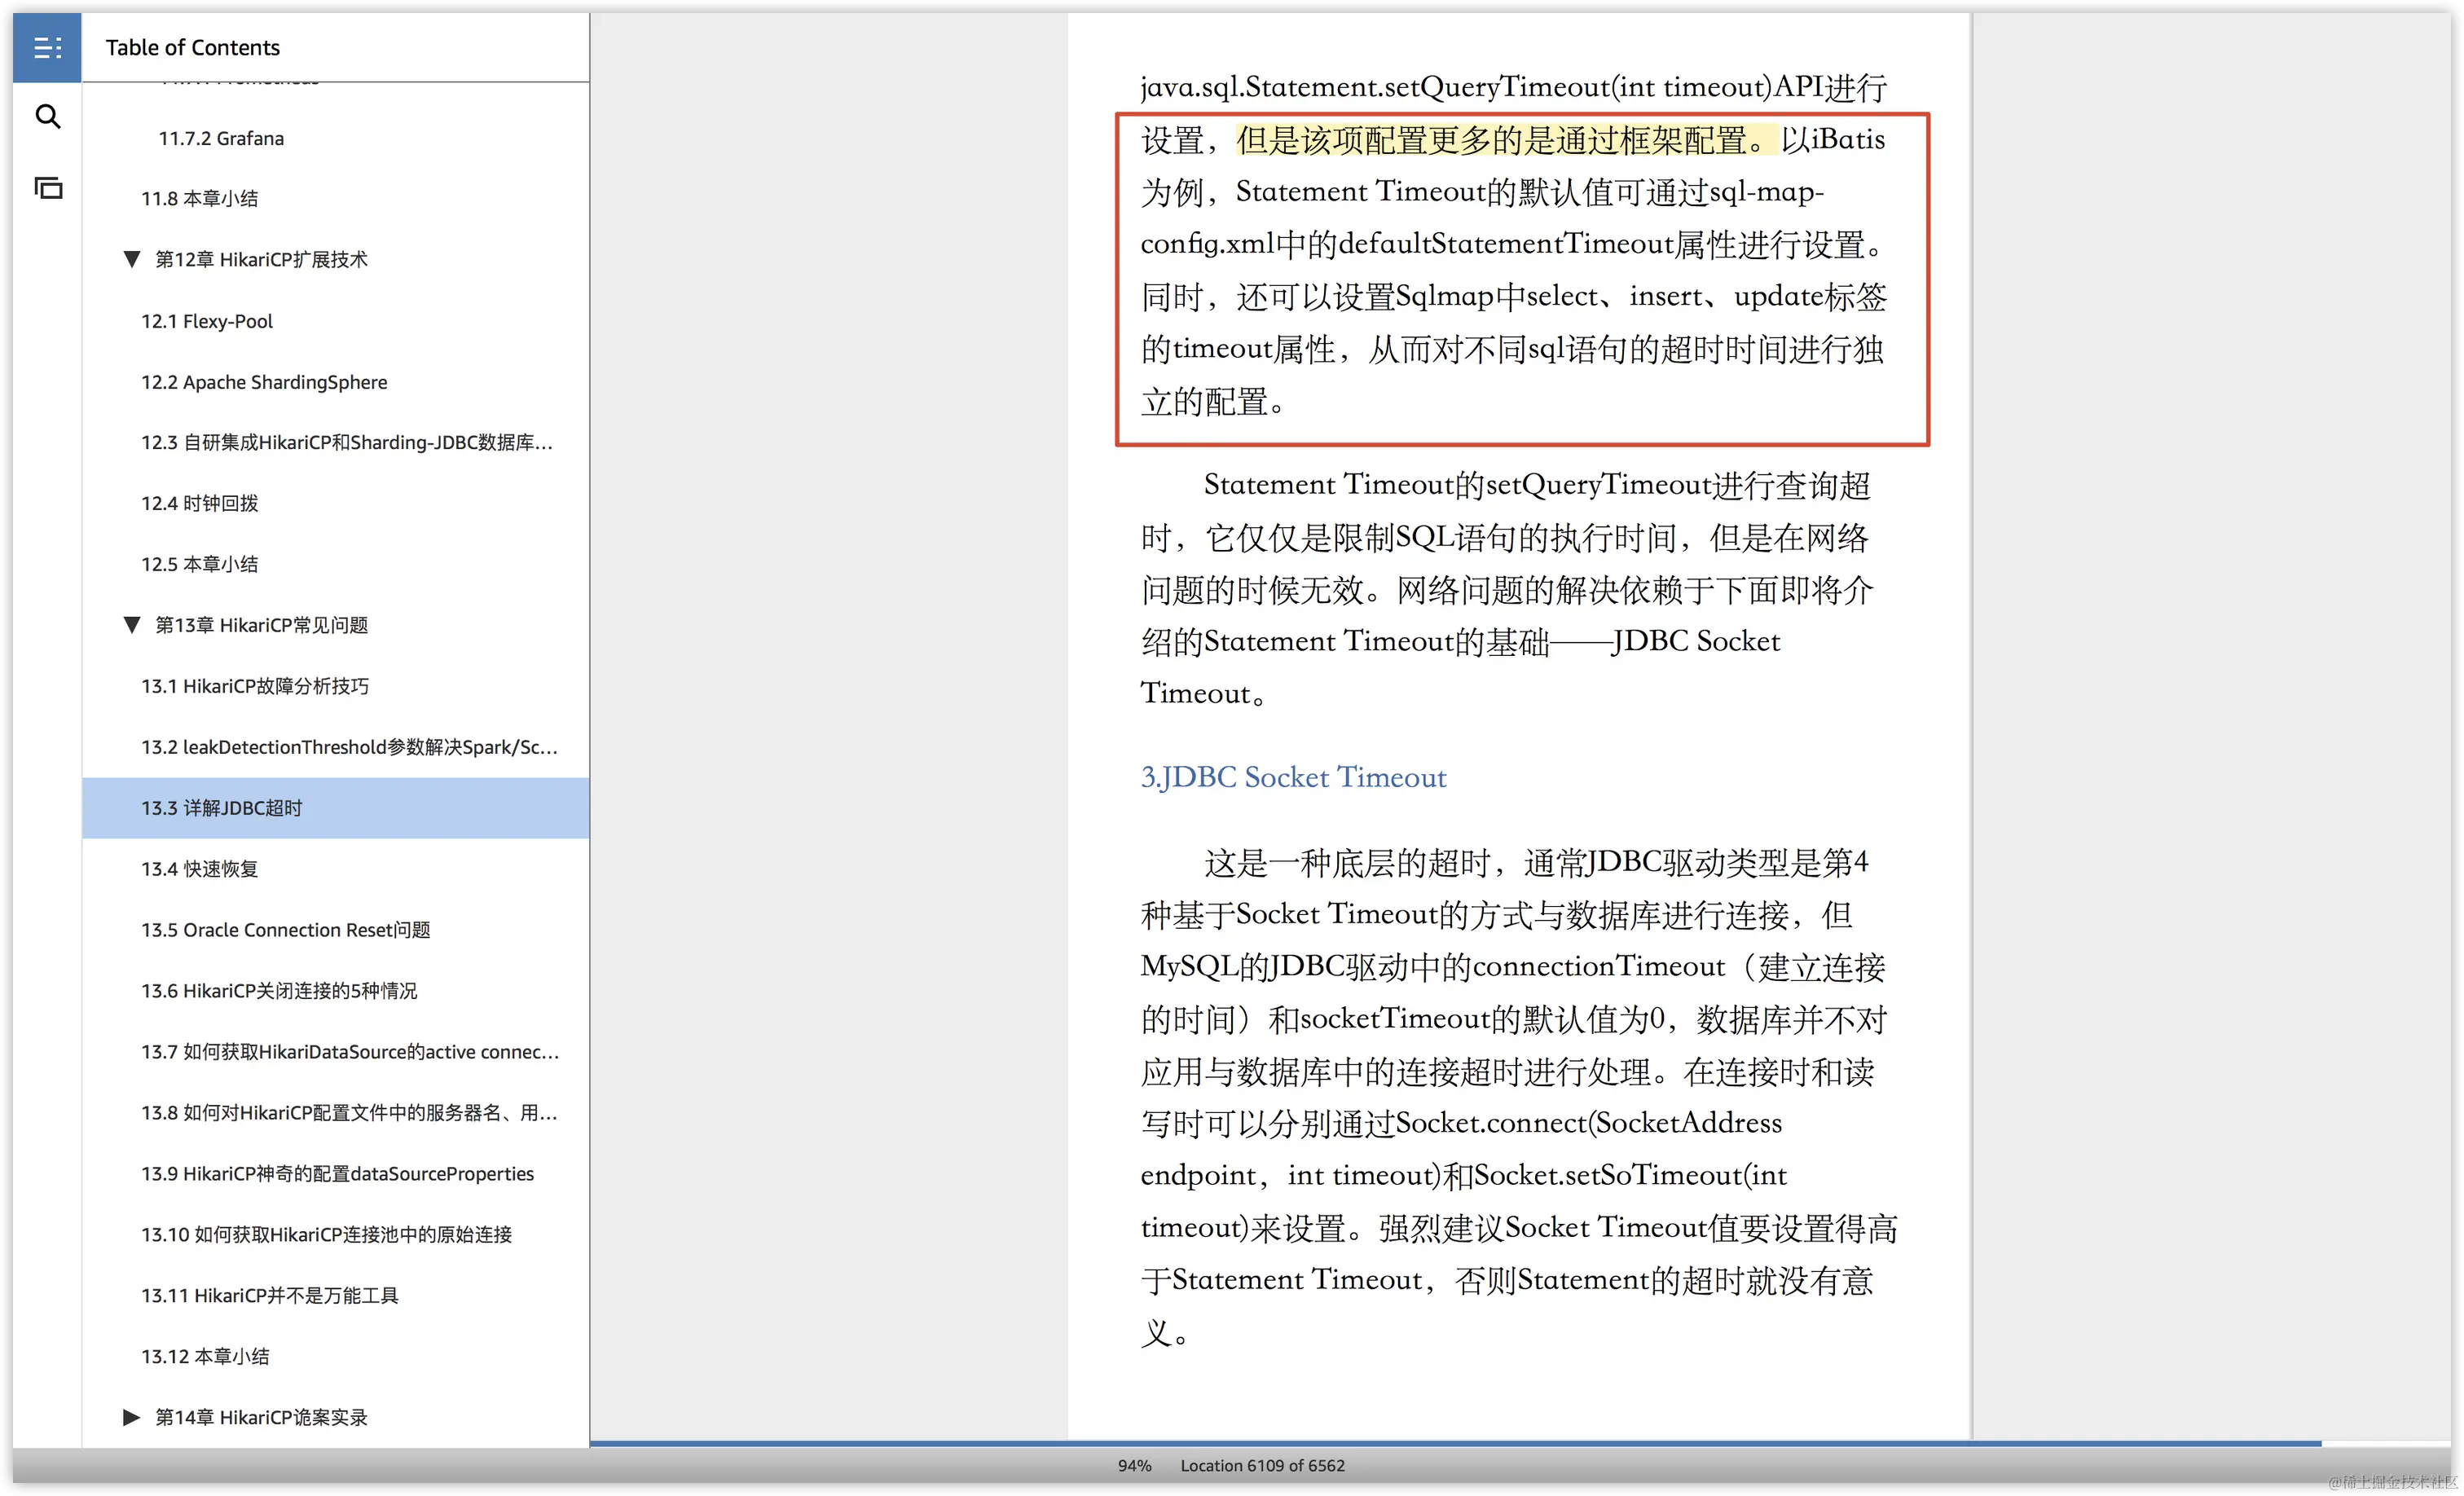Go to 13.9 HikariCP神奇的配置dataSourceProperties
This screenshot has width=2464, height=1496.
[x=337, y=1173]
